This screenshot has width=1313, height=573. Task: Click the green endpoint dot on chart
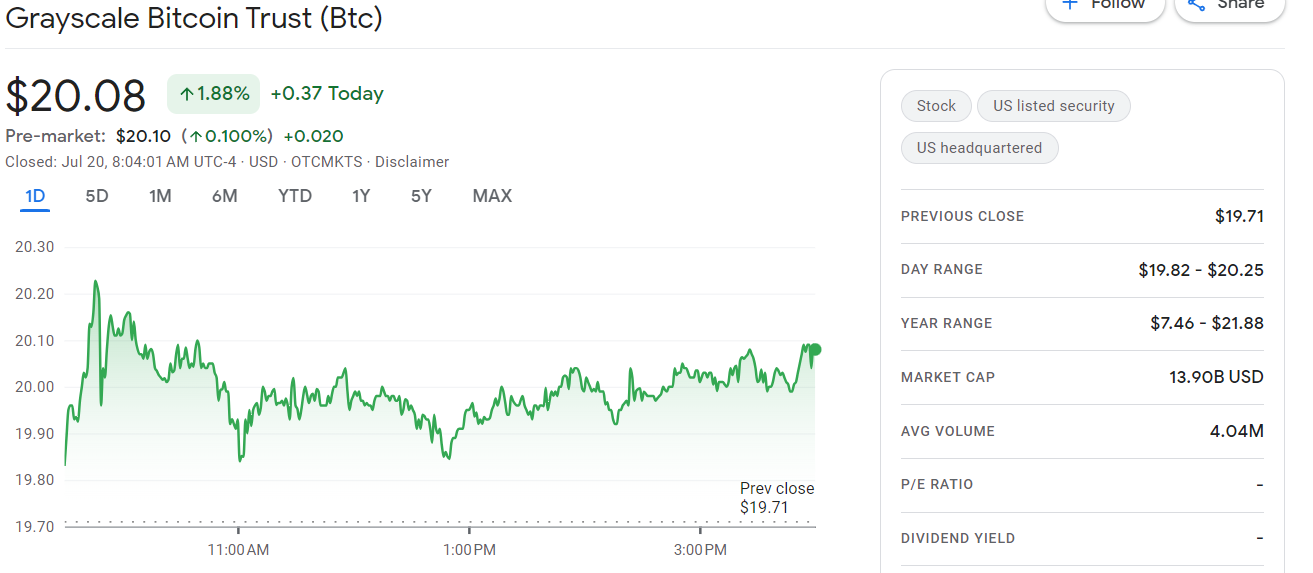click(x=815, y=349)
